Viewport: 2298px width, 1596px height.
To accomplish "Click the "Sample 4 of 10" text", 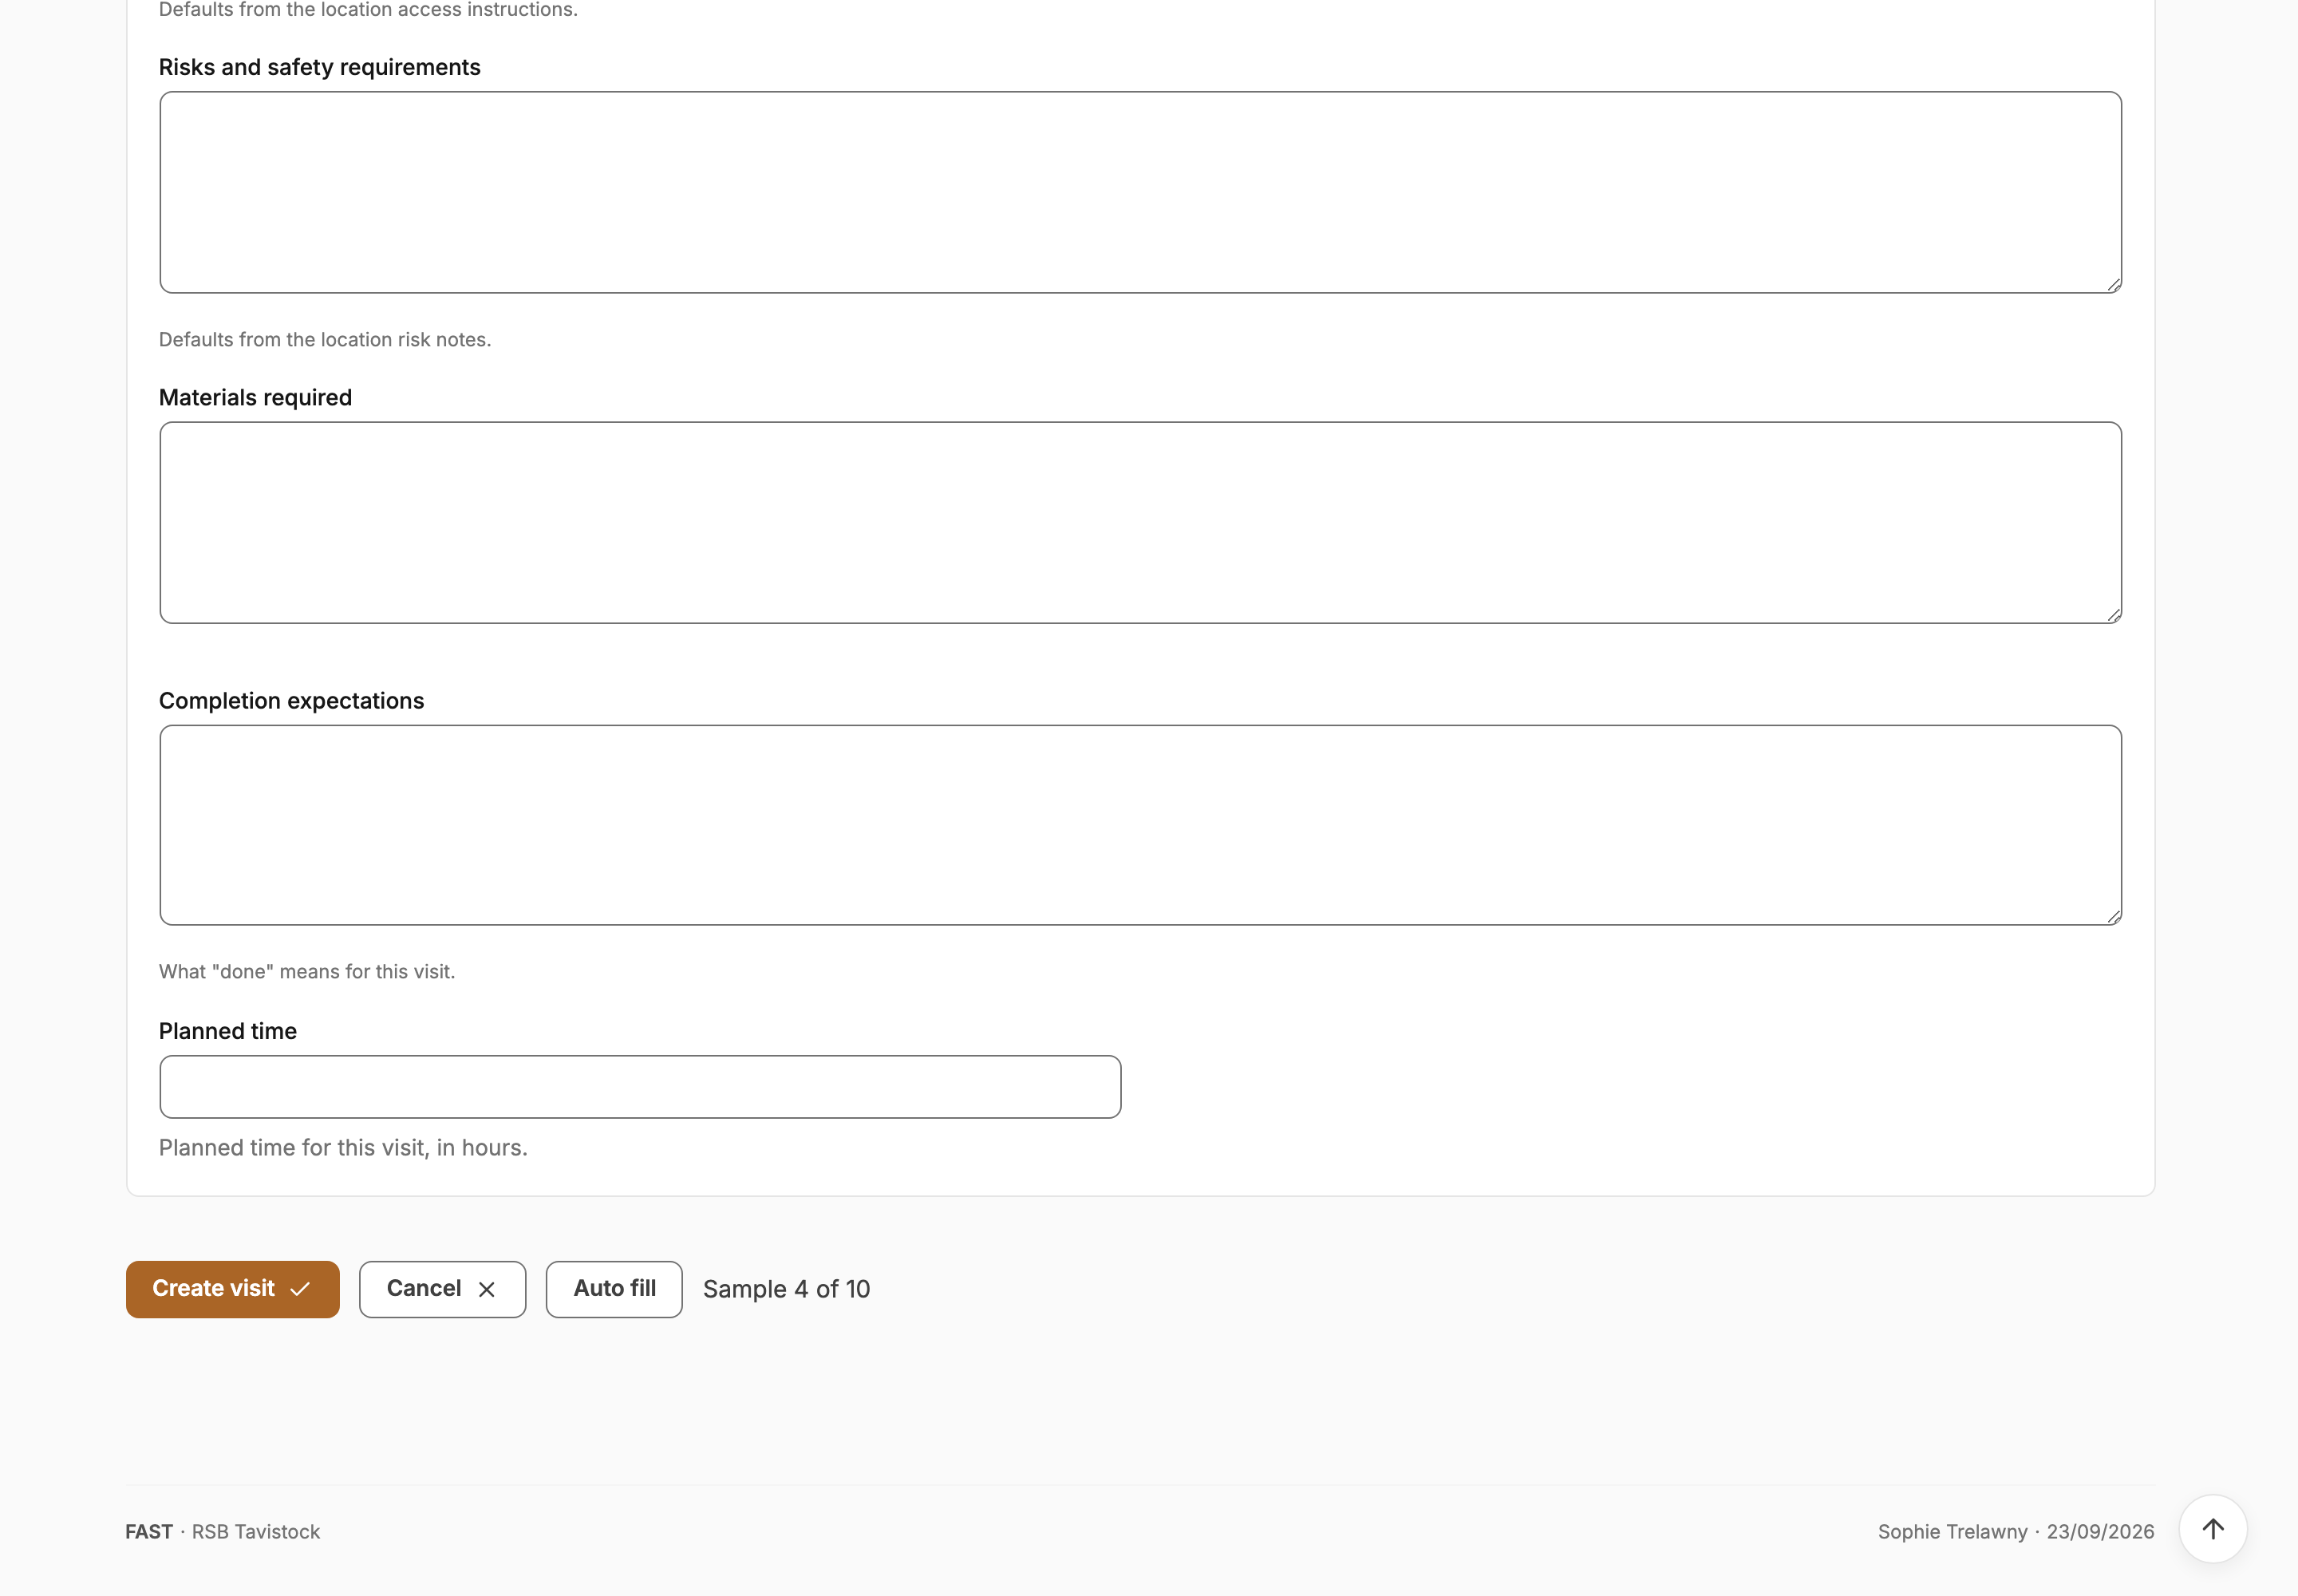I will point(786,1289).
